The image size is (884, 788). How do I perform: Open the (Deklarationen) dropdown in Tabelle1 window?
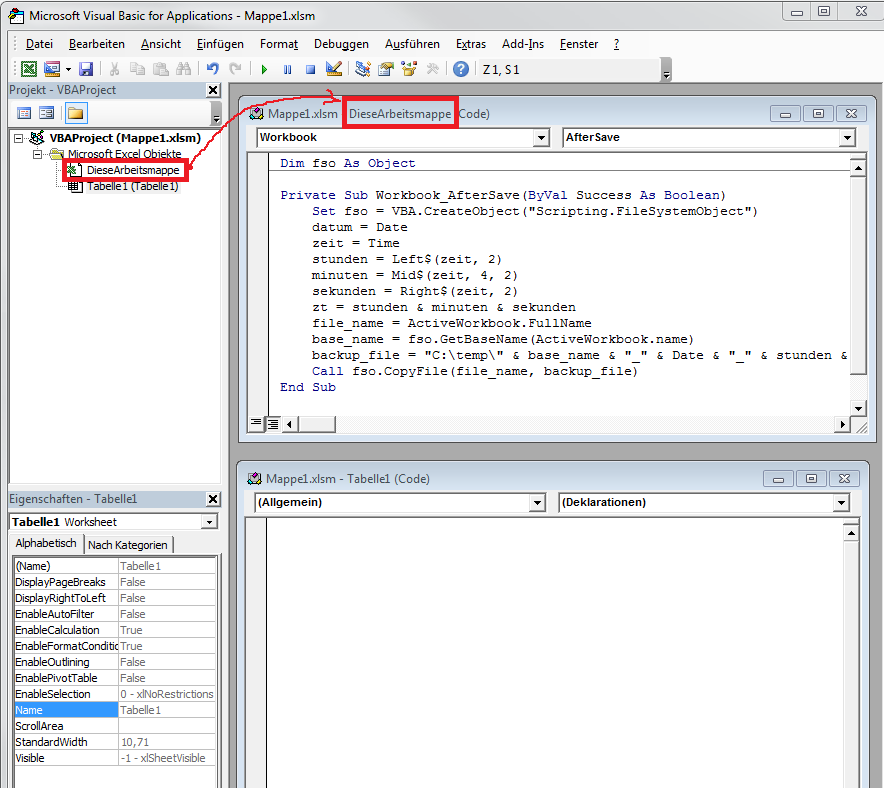(x=841, y=503)
